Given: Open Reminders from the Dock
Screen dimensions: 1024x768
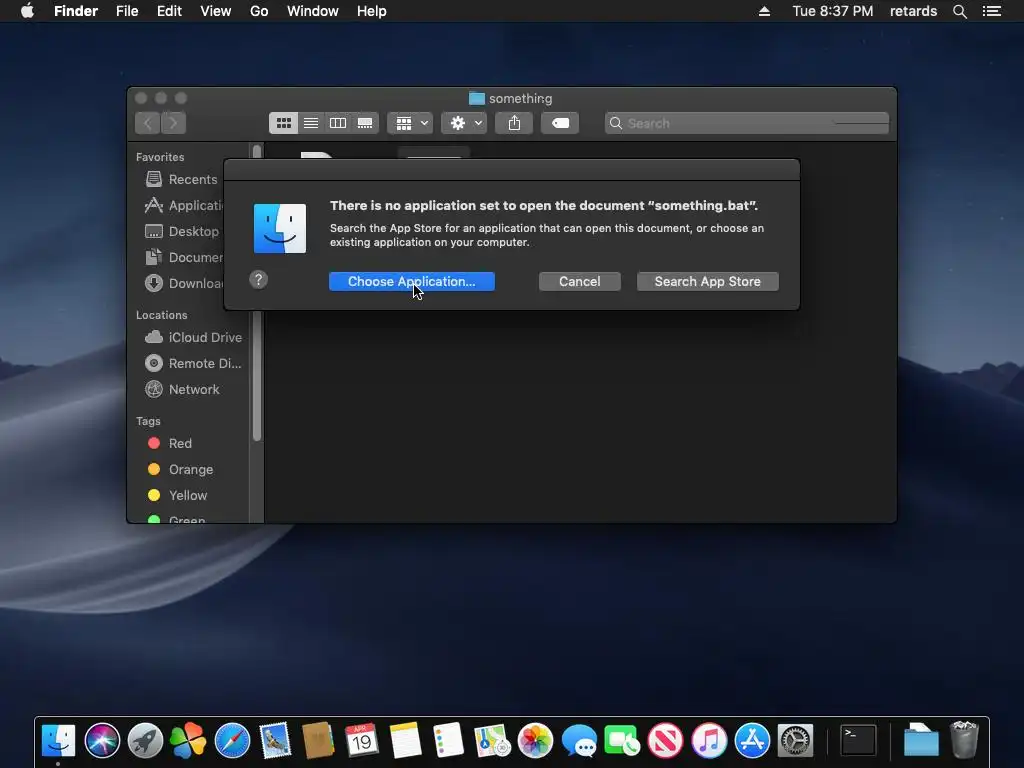Looking at the screenshot, I should 448,741.
